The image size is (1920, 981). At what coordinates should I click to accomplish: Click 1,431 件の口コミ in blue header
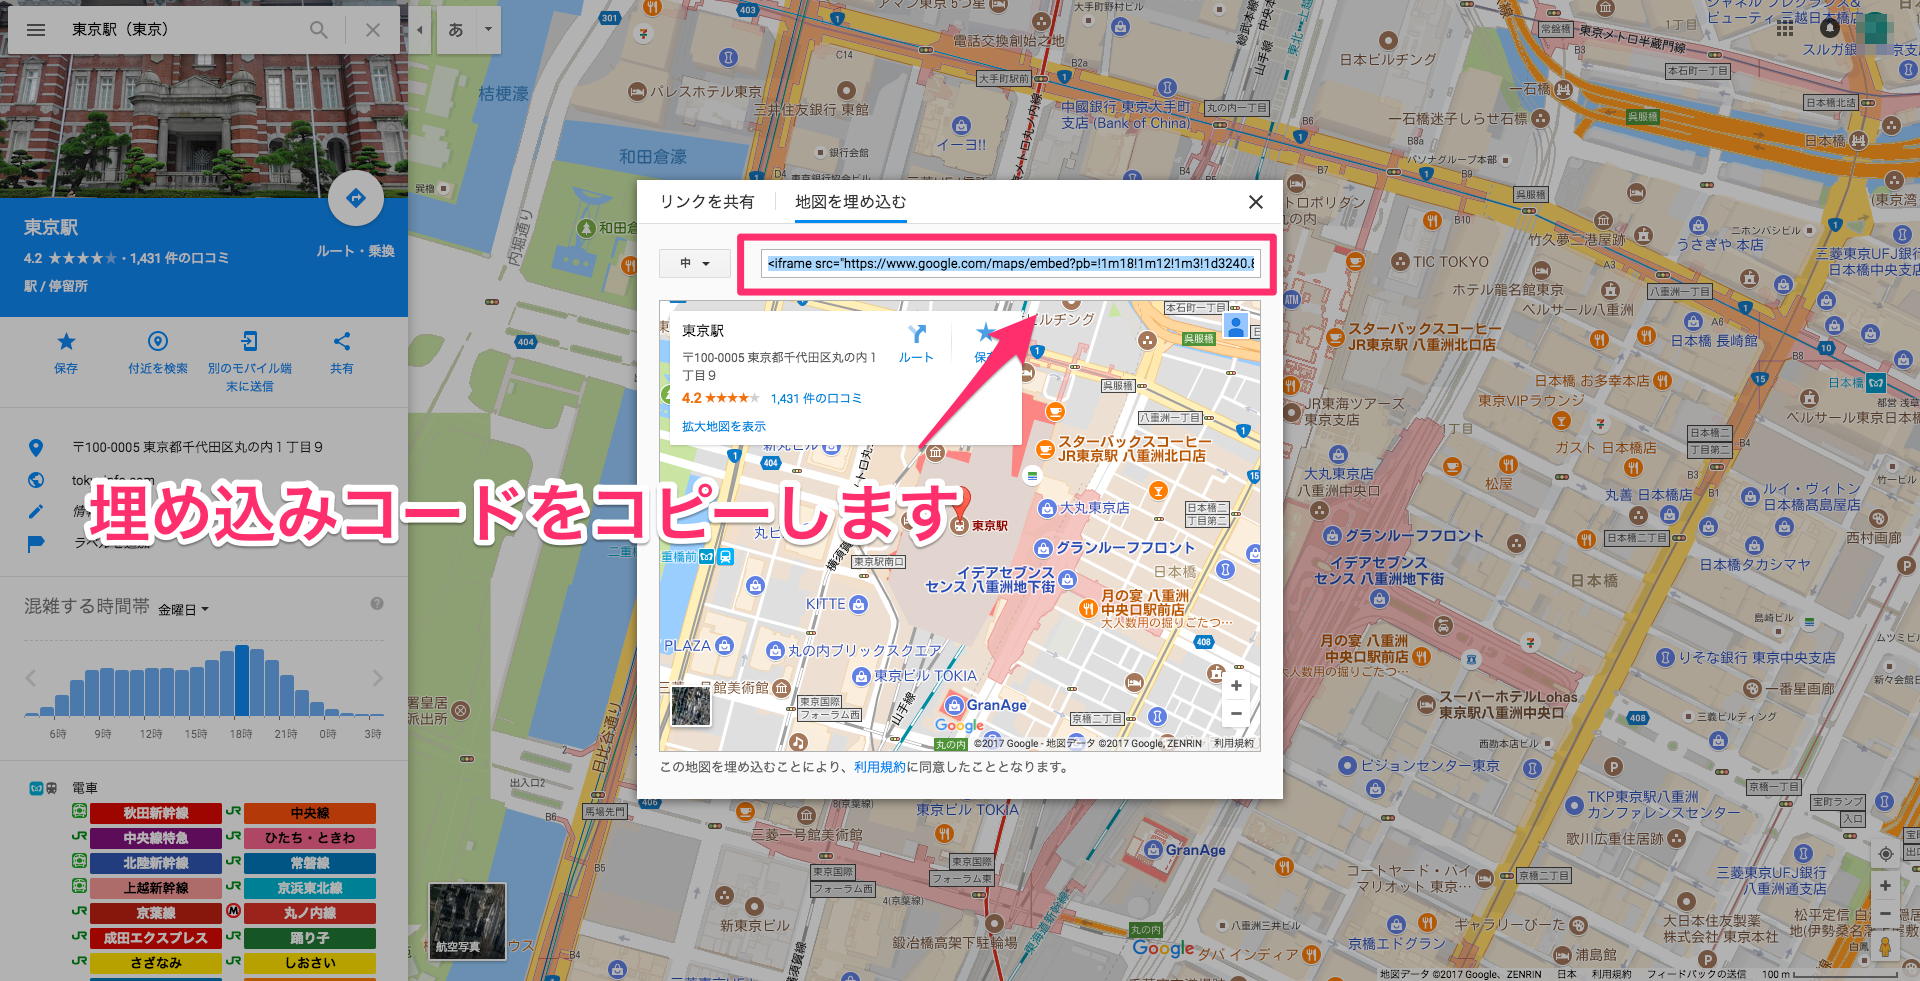(179, 258)
